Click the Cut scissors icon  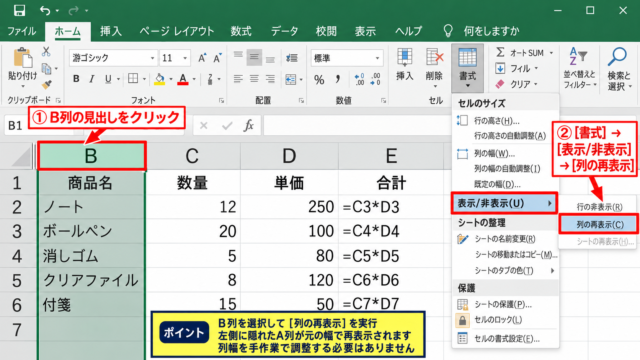46,51
